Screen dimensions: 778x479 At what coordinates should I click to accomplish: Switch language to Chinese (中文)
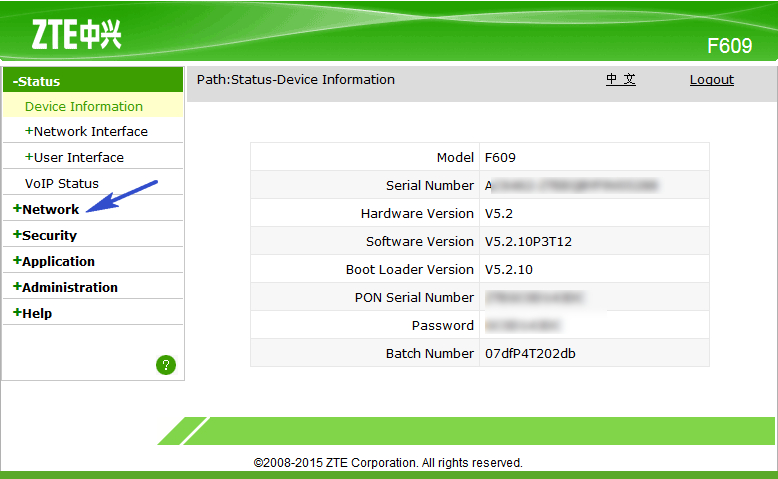(x=621, y=79)
